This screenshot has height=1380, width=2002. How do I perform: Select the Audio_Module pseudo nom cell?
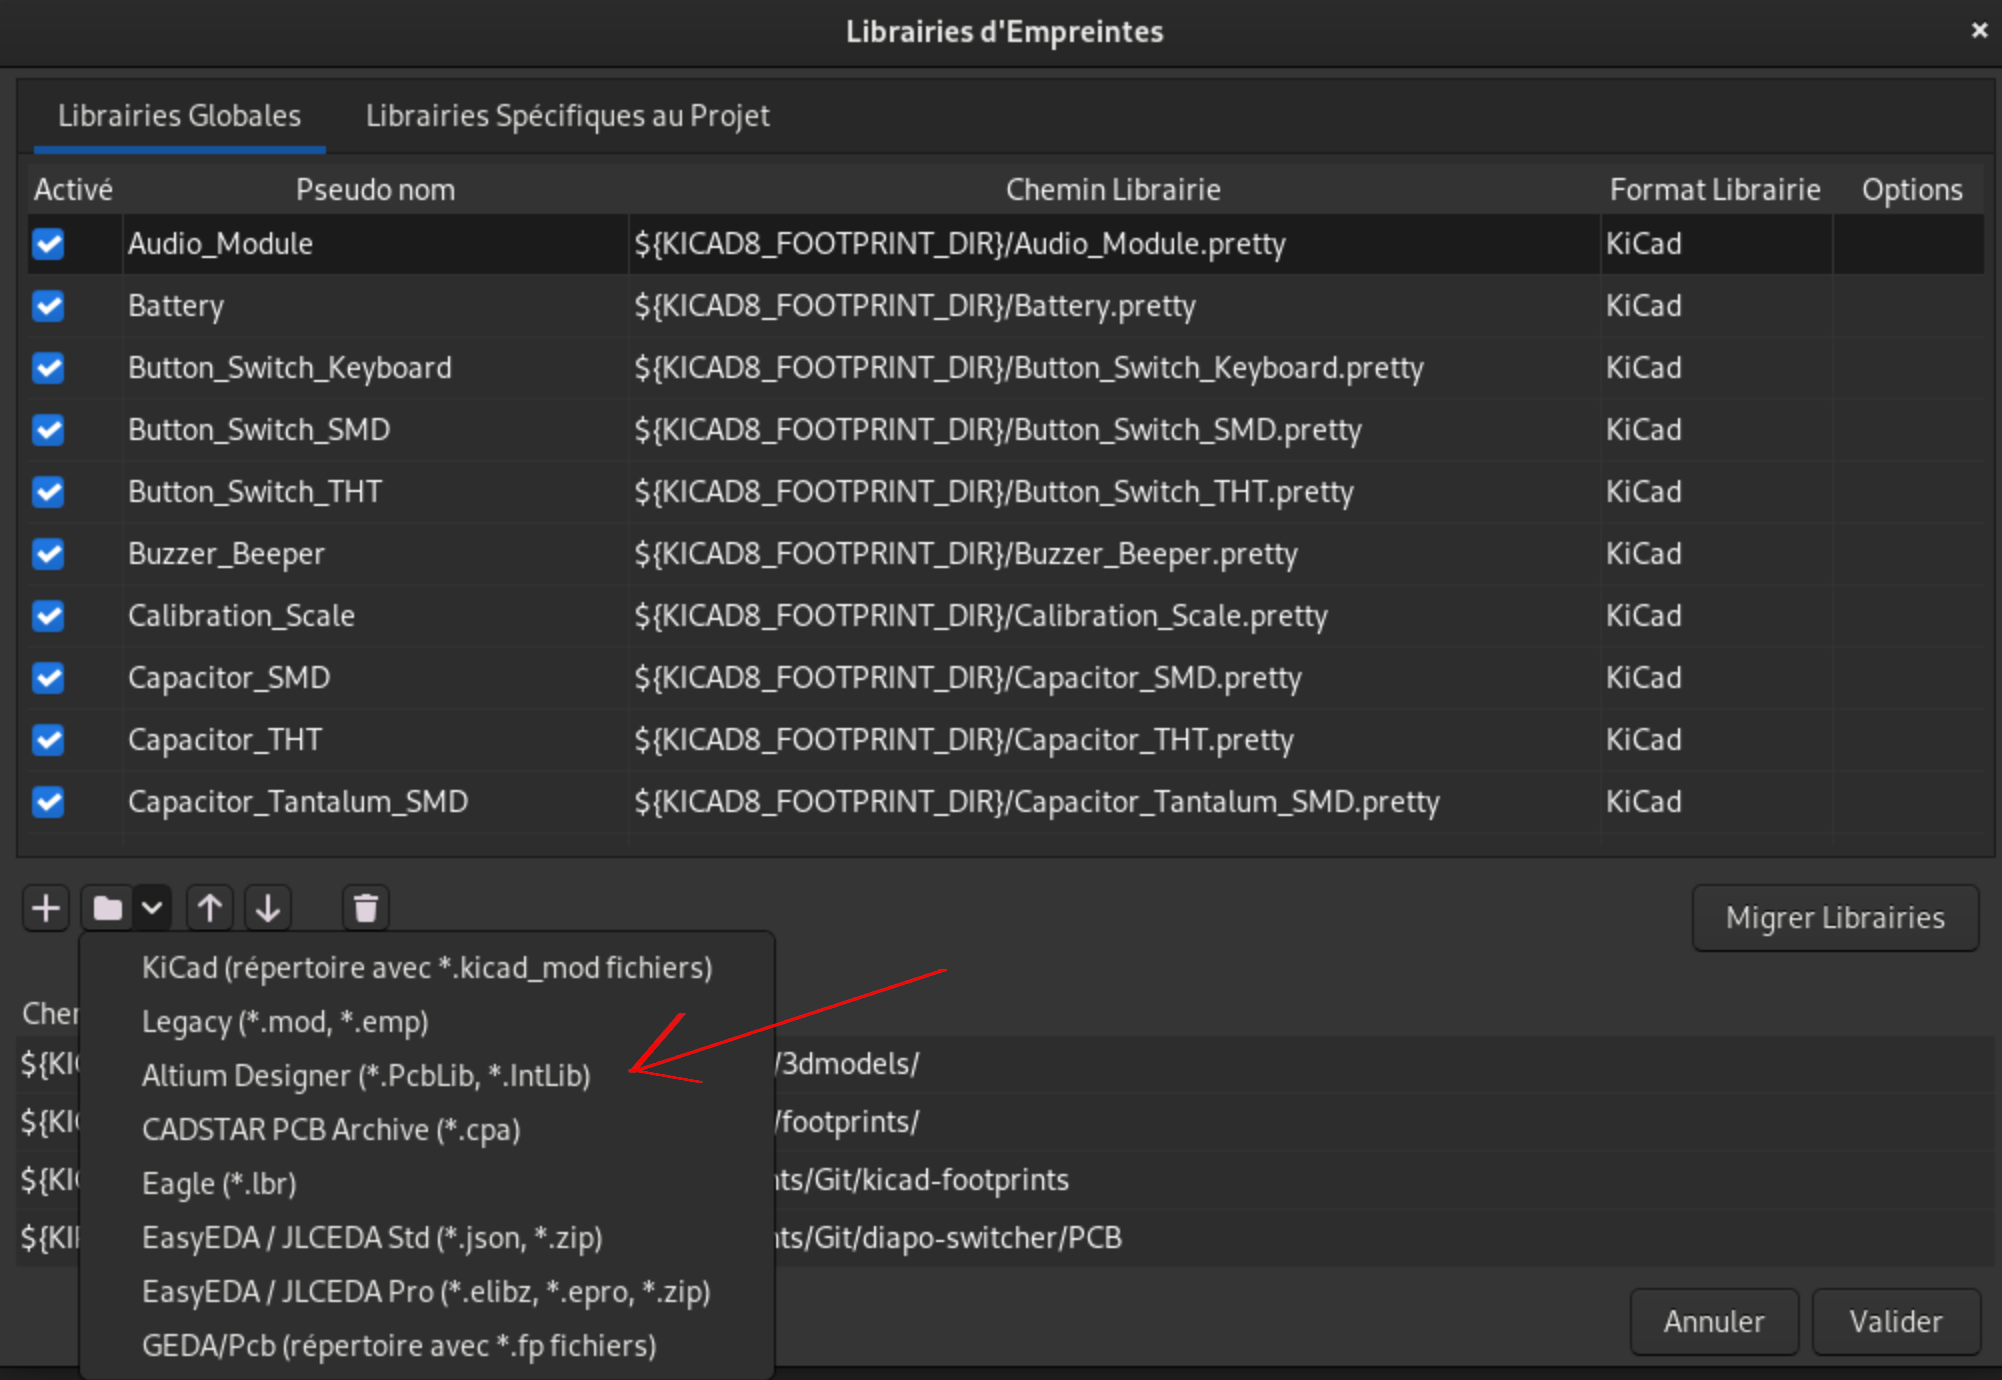[375, 244]
